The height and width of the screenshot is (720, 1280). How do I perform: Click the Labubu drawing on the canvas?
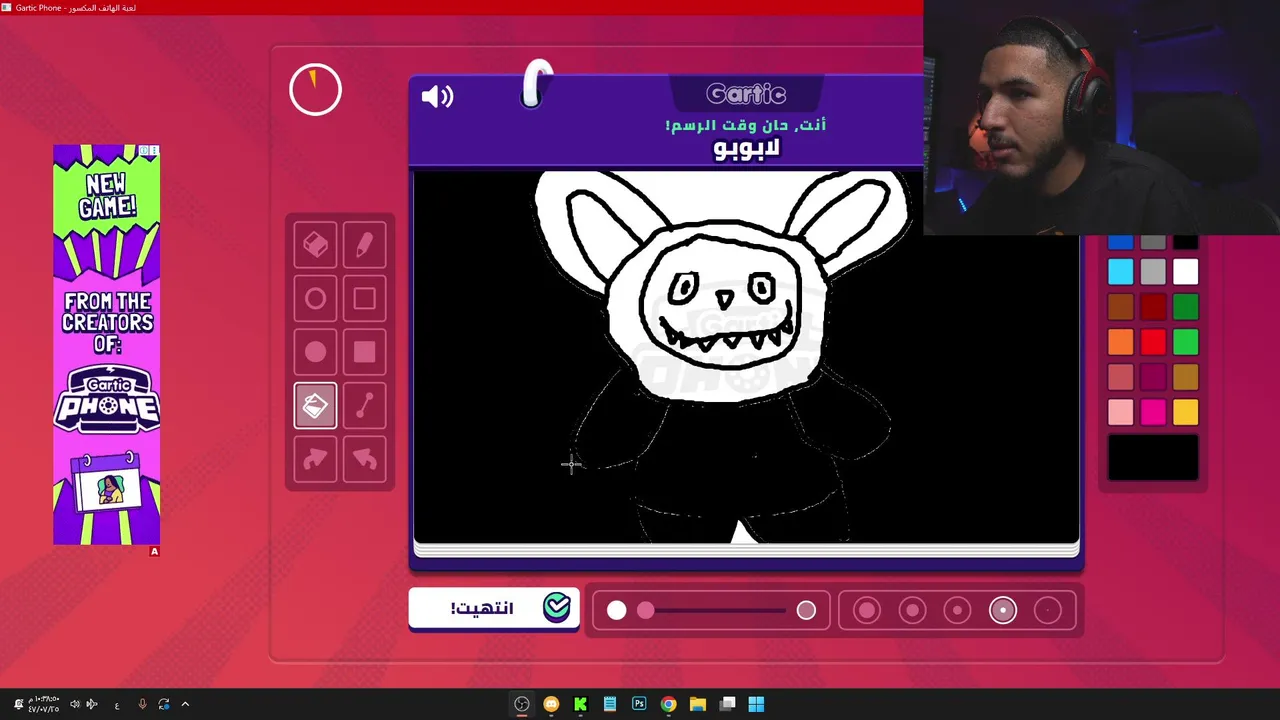722,355
